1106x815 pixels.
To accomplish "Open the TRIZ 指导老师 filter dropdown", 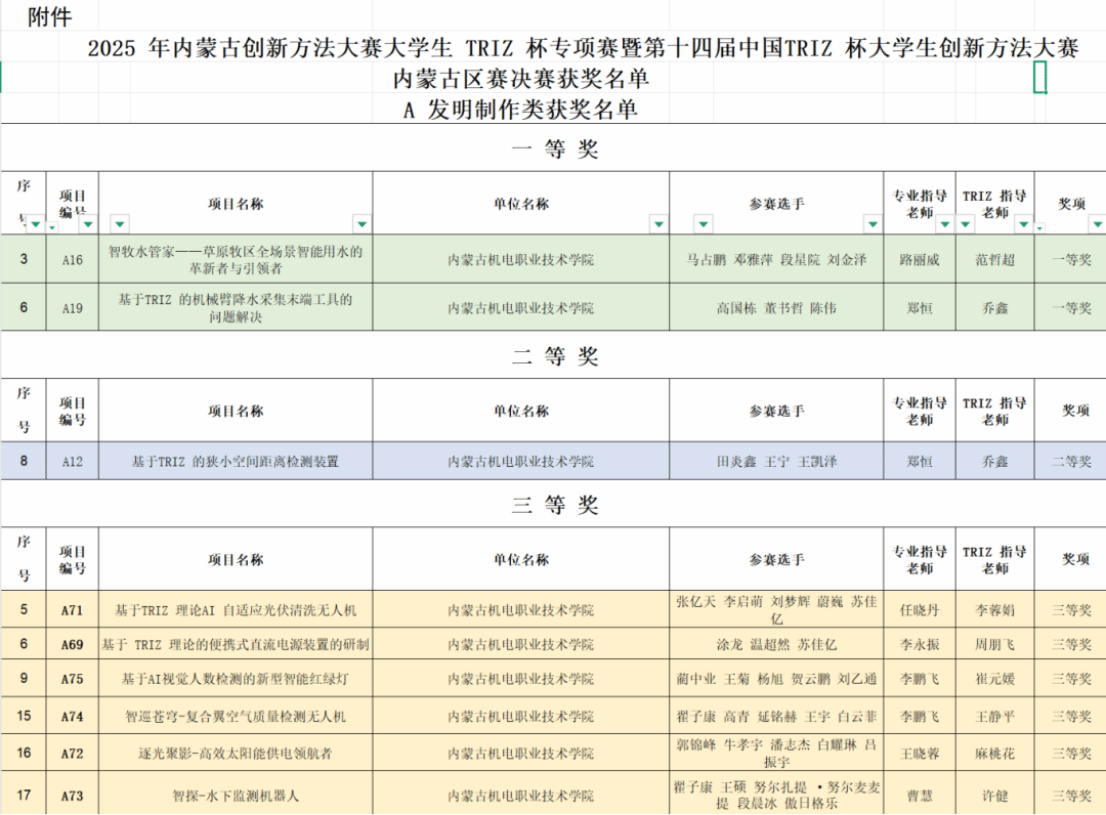I will 1023,224.
